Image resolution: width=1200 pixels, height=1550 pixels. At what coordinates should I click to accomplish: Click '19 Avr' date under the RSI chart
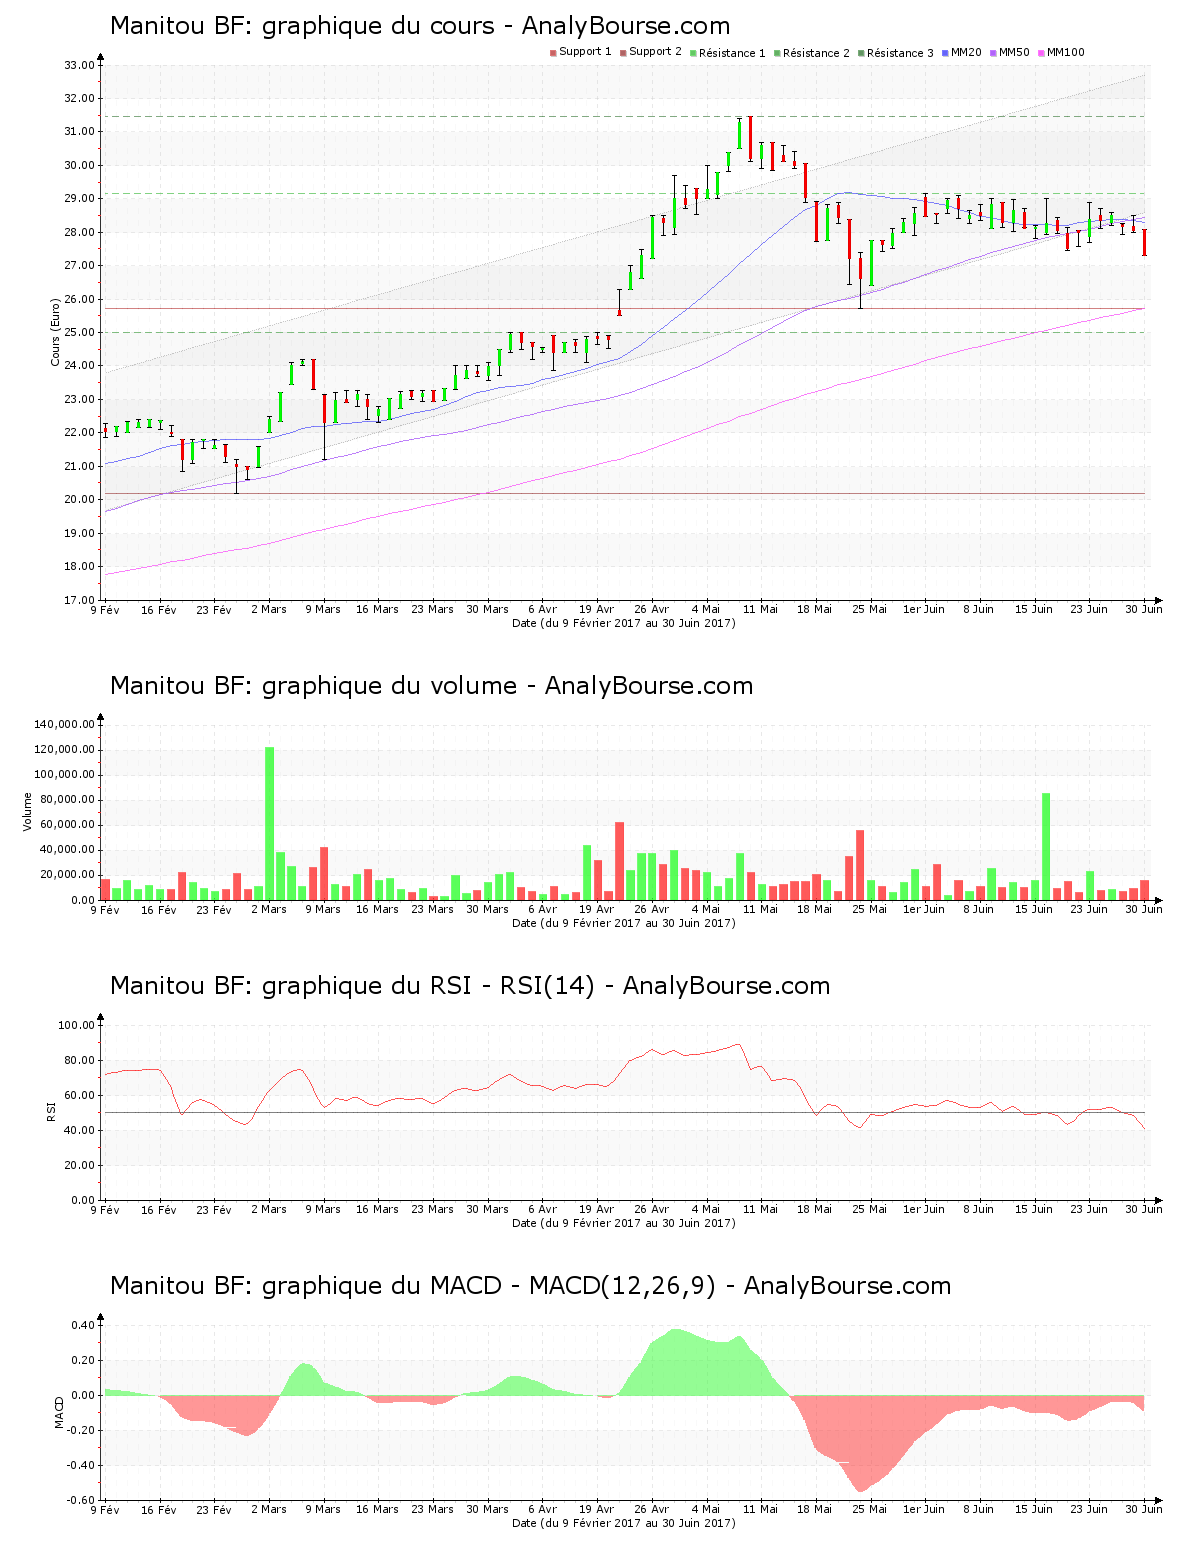pyautogui.click(x=596, y=1209)
